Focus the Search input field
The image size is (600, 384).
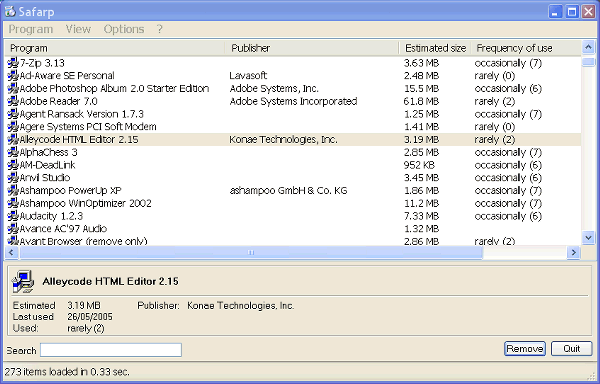pyautogui.click(x=111, y=350)
